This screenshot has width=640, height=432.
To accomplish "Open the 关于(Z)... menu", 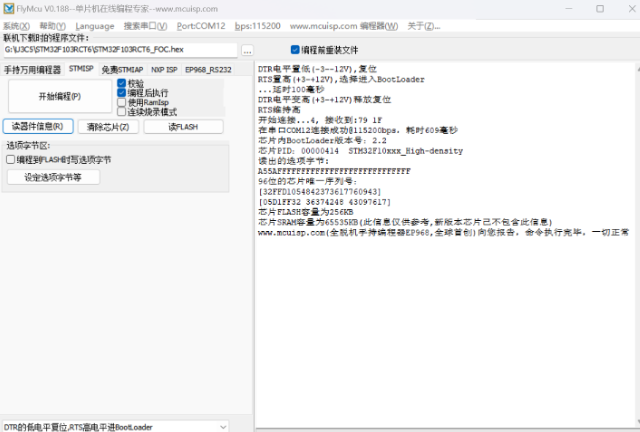I will pyautogui.click(x=424, y=26).
